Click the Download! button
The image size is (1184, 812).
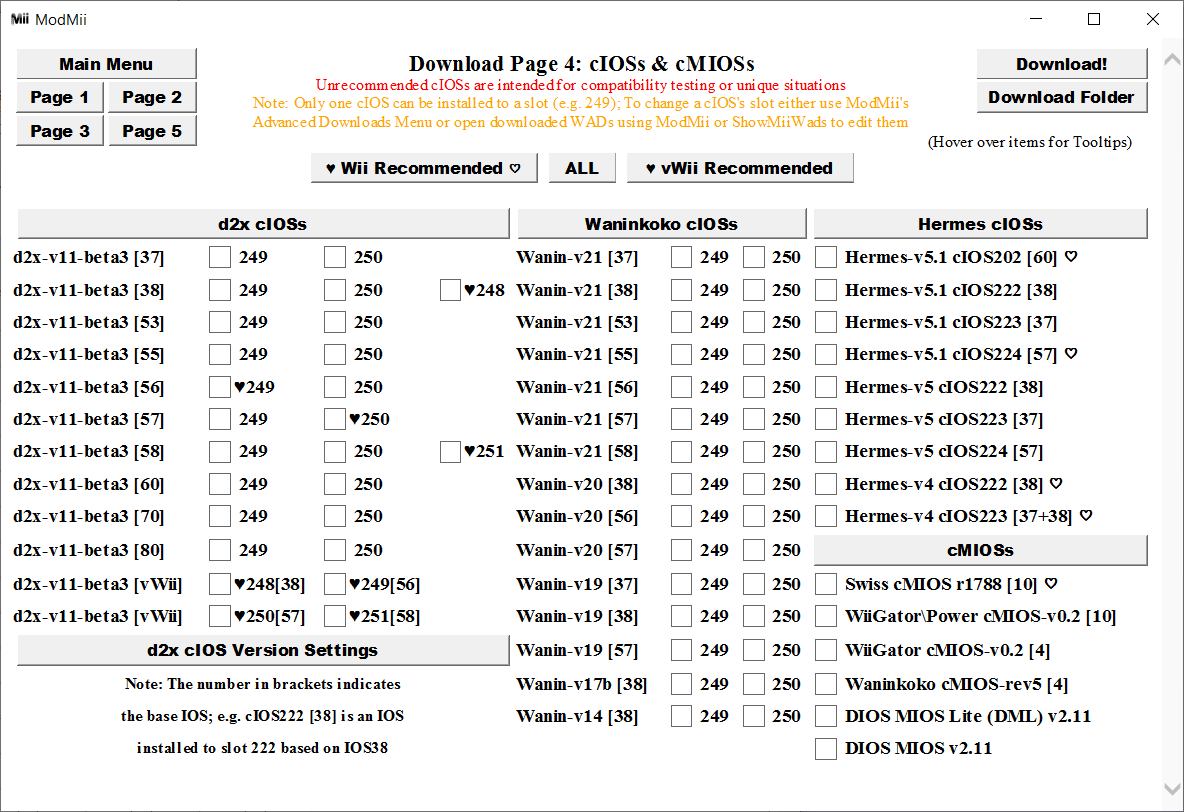(x=1062, y=64)
